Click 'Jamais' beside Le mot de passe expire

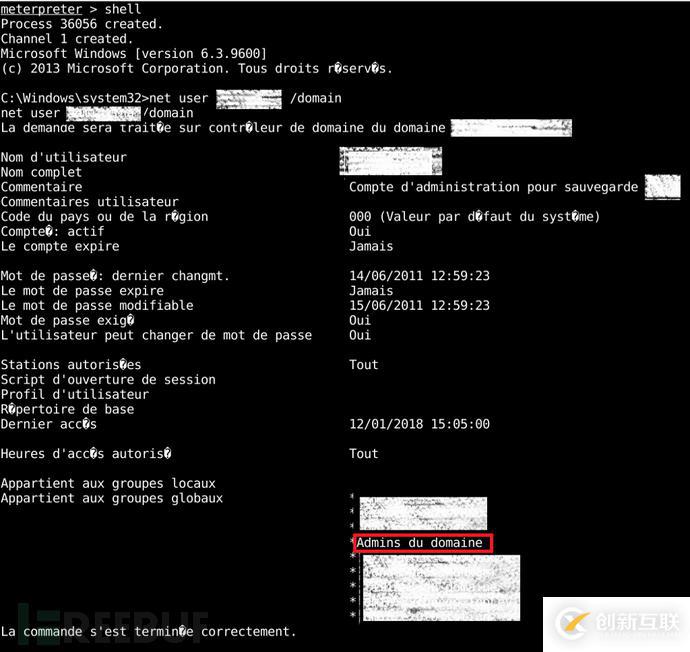tap(371, 291)
